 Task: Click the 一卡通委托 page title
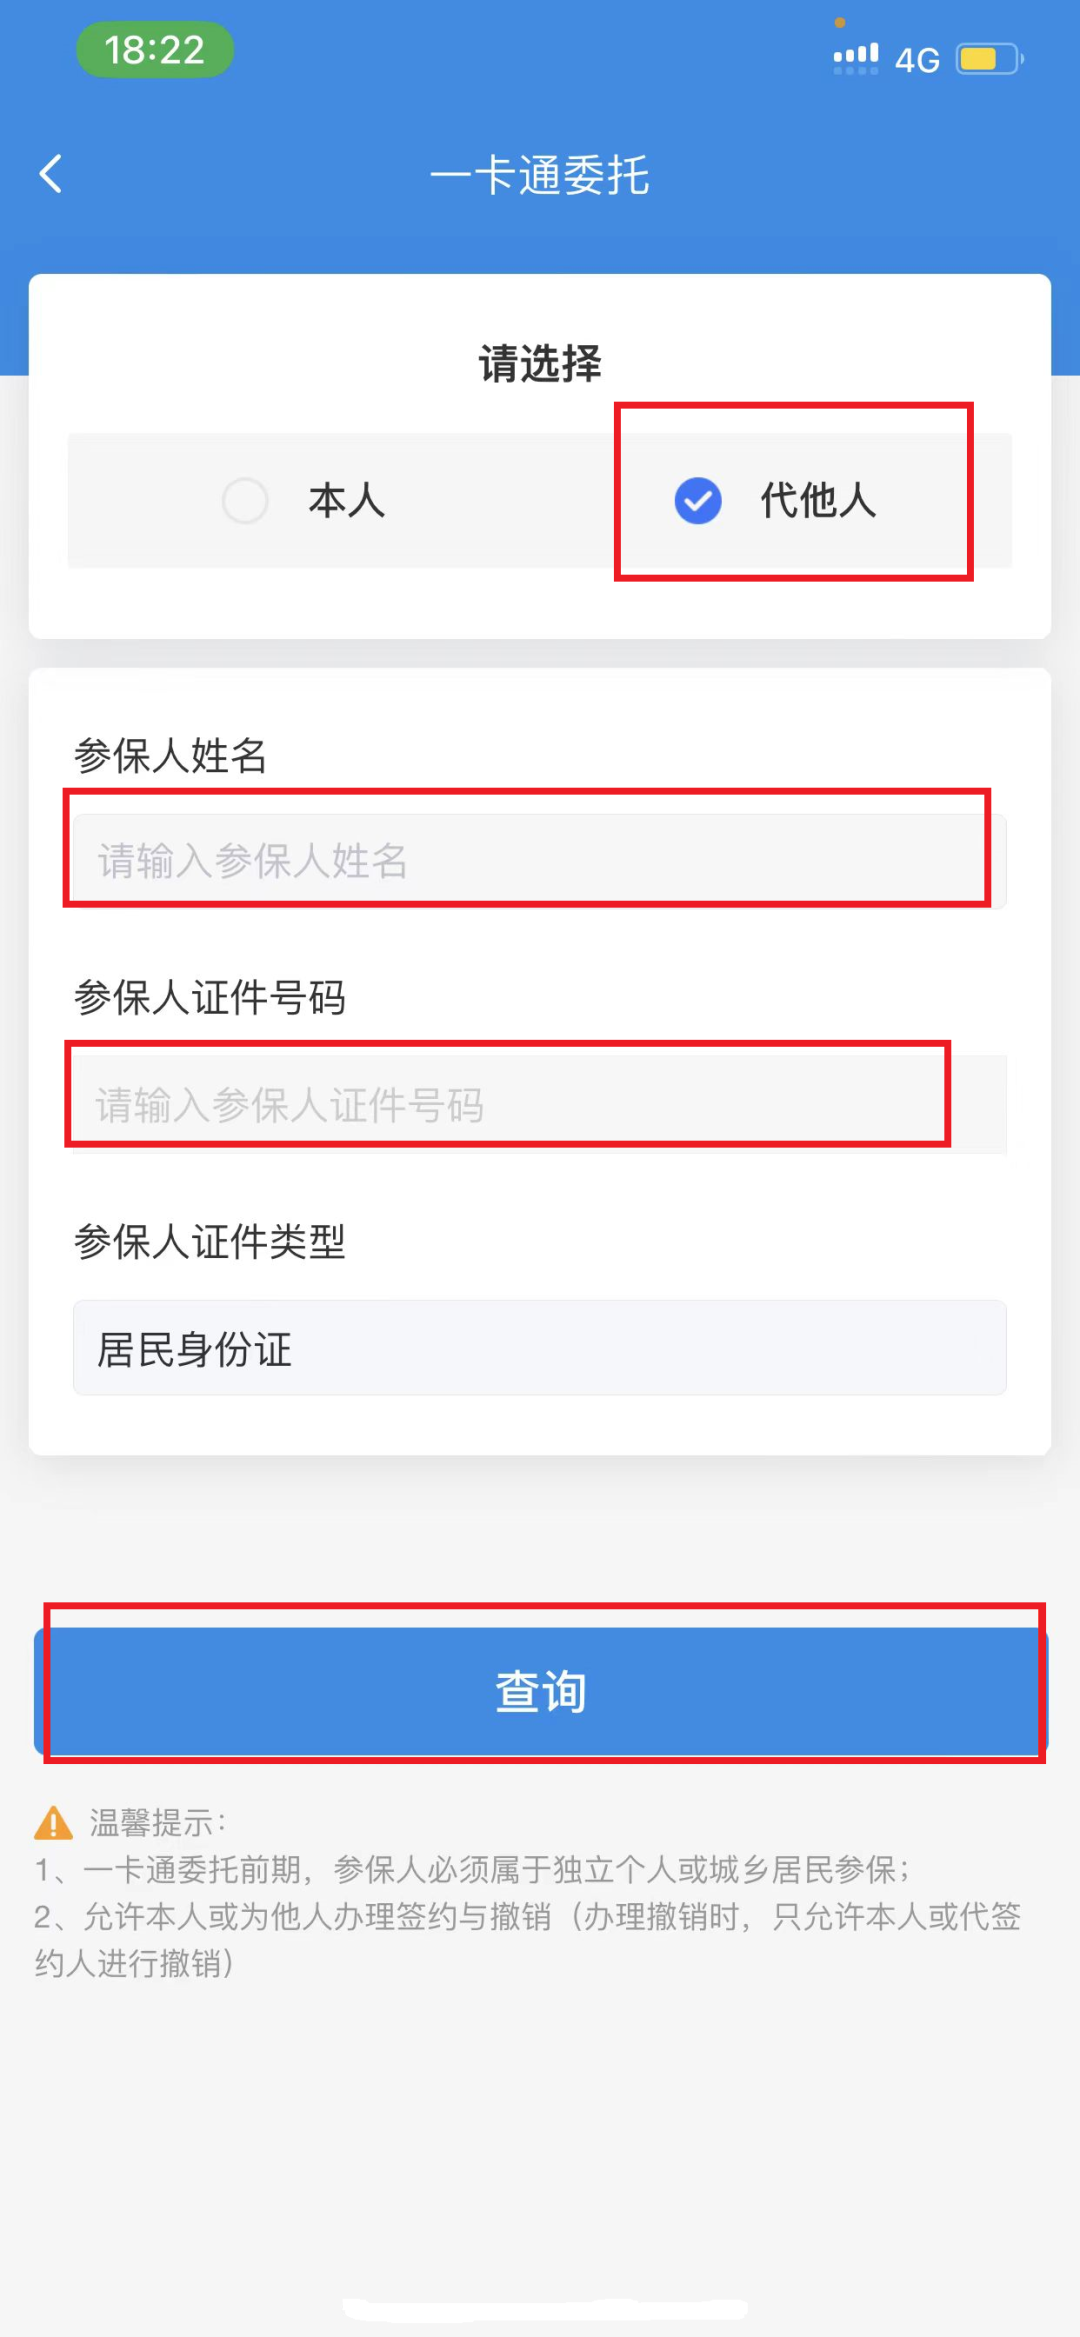(x=540, y=175)
